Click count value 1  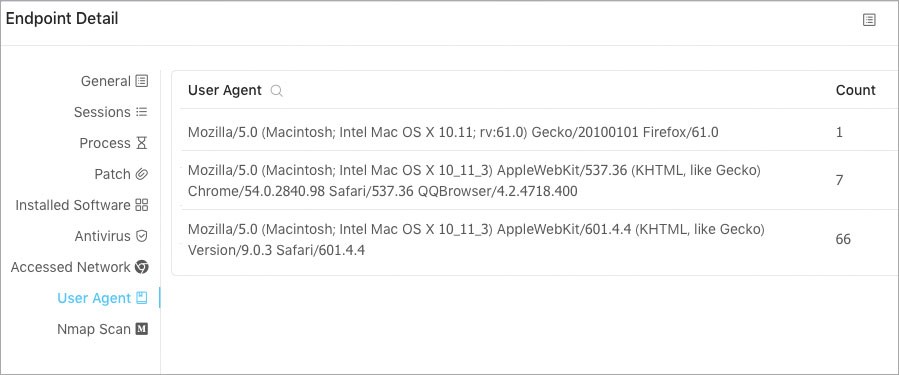[839, 132]
